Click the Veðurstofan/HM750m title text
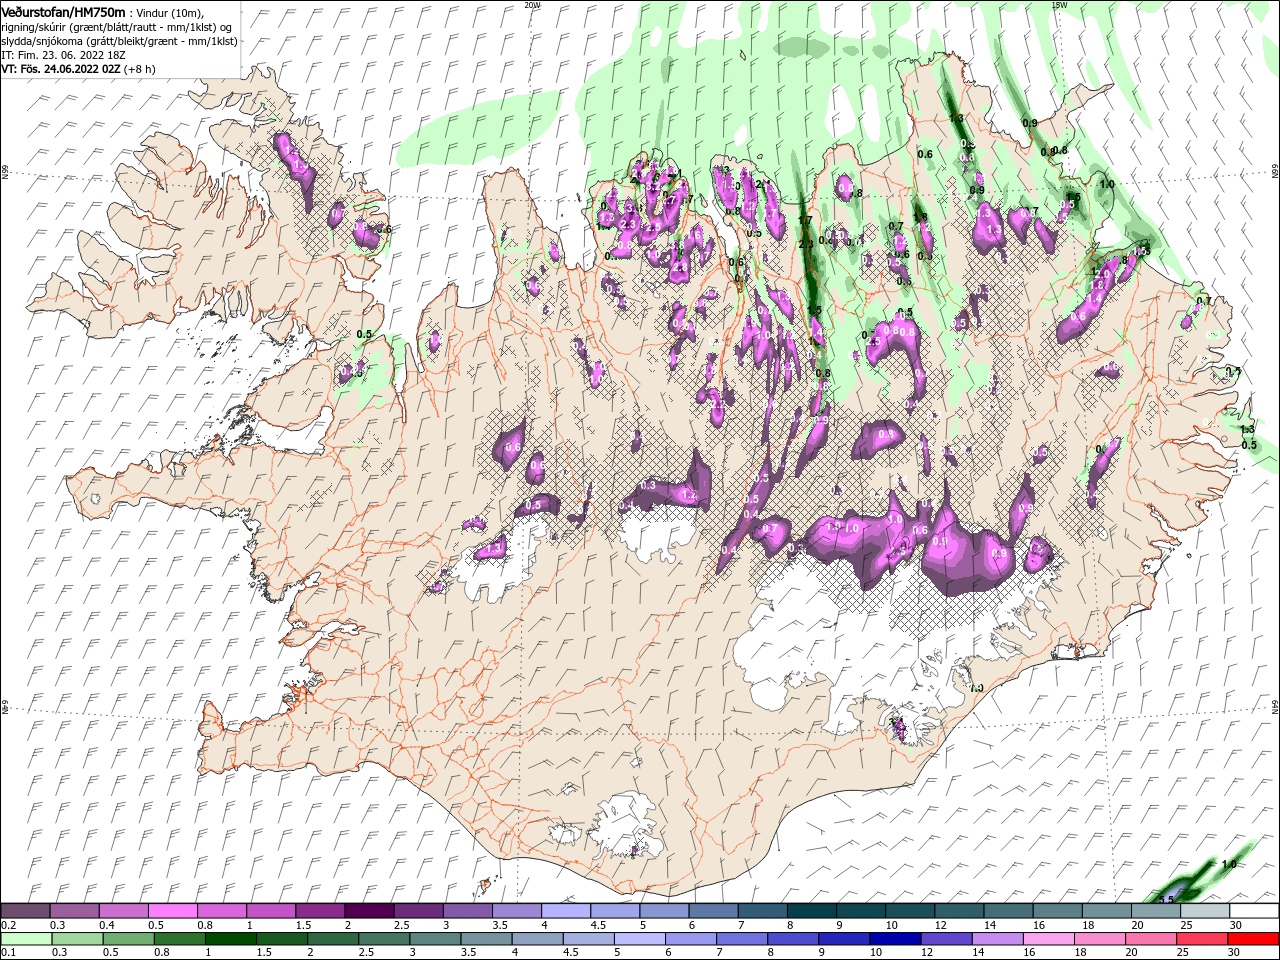Screen dimensions: 1280x960 (x=63, y=11)
